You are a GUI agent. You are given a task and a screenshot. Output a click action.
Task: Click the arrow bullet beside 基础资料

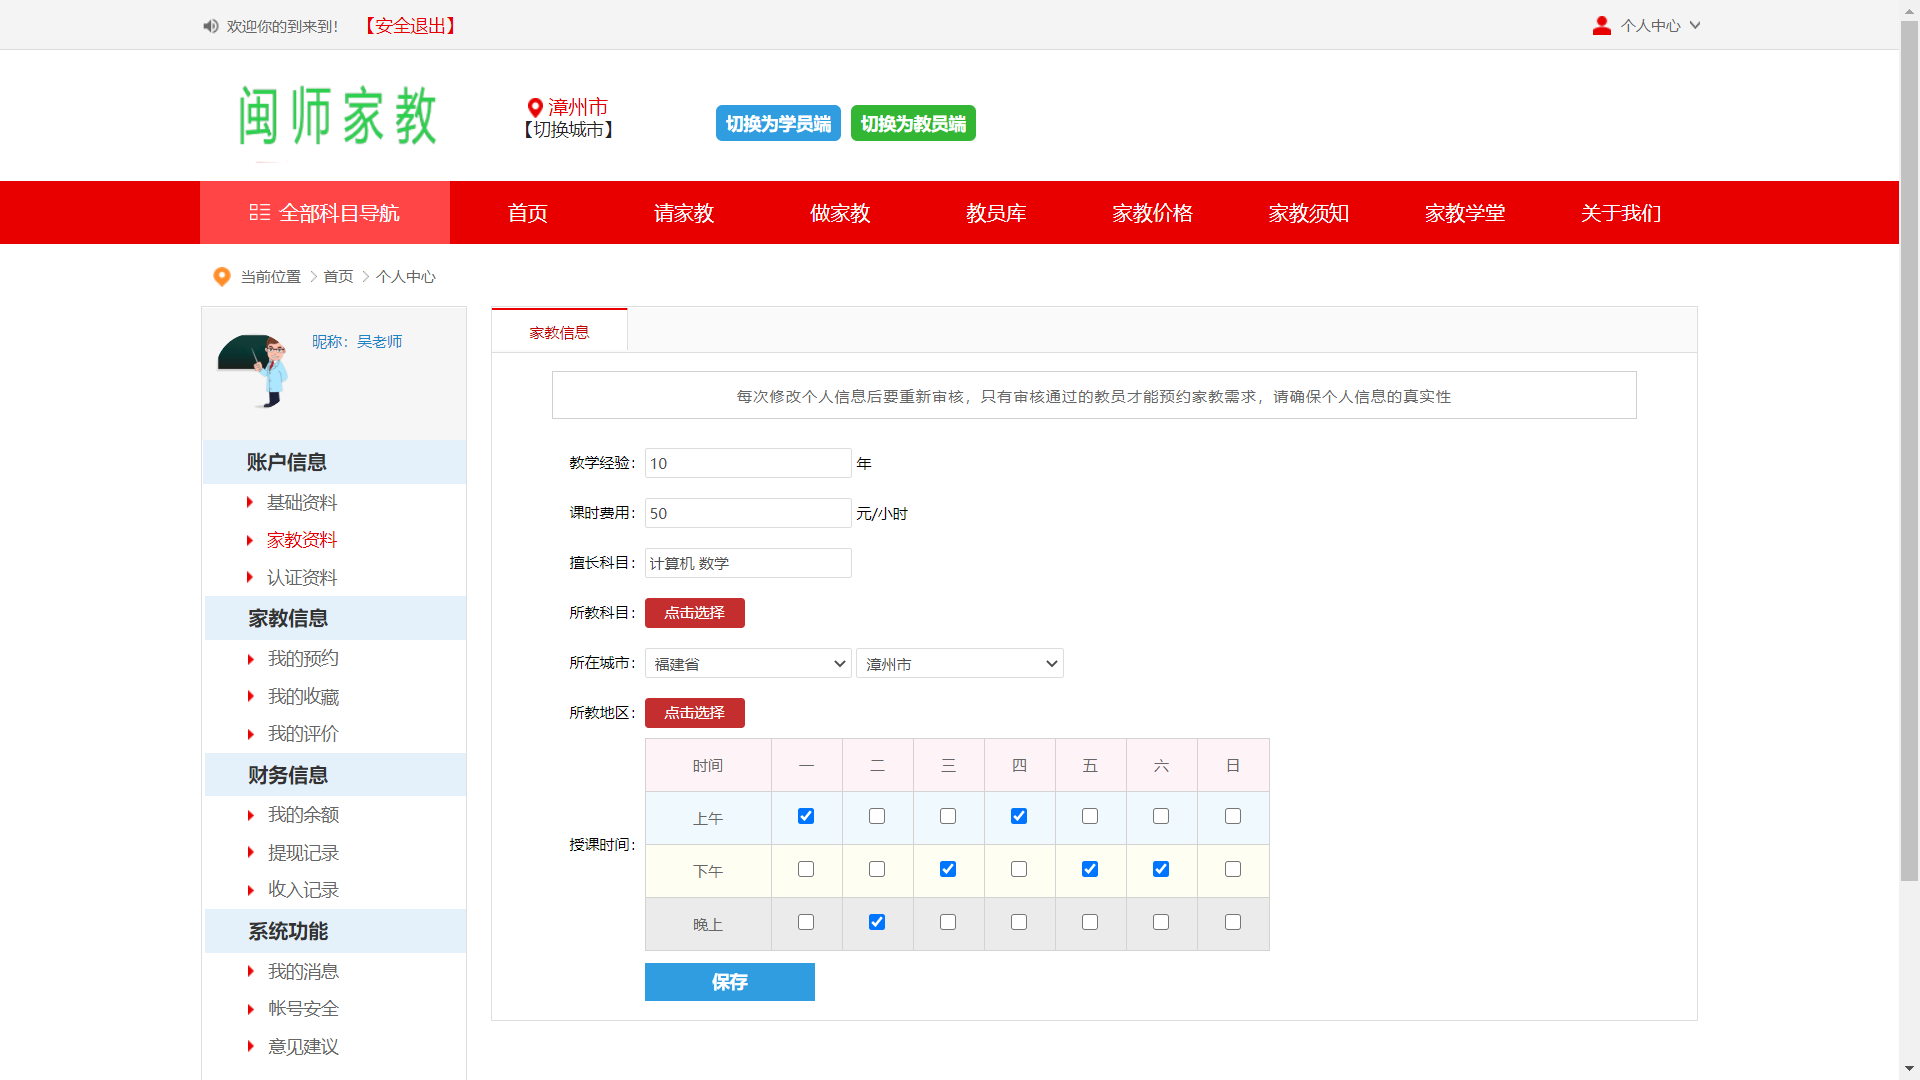click(x=250, y=502)
